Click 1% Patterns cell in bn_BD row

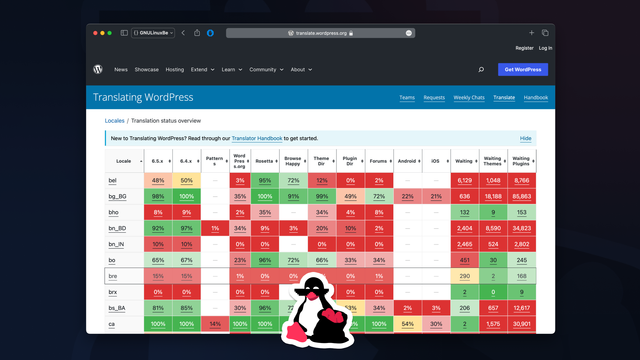pyautogui.click(x=215, y=228)
